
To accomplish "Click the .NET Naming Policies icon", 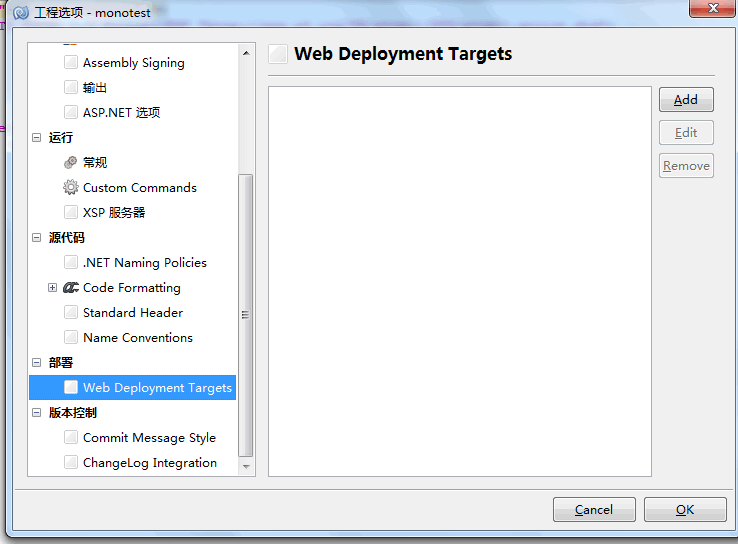I will click(x=71, y=262).
